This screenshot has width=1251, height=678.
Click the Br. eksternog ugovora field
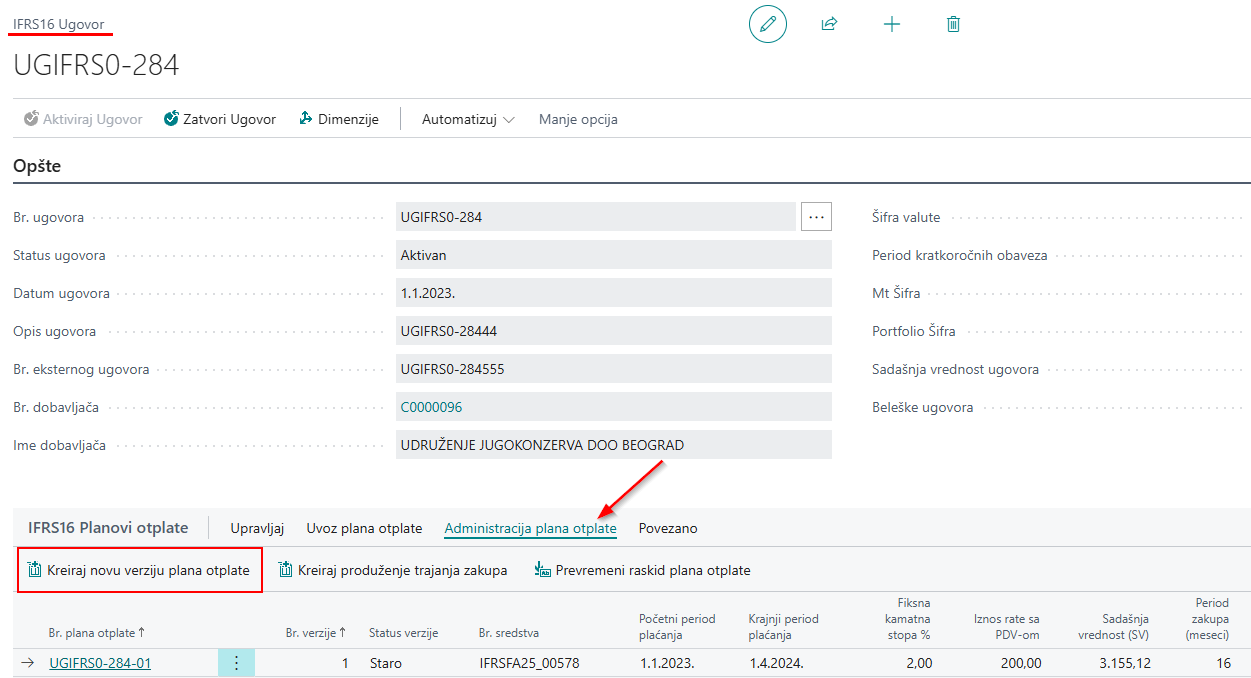[x=614, y=369]
